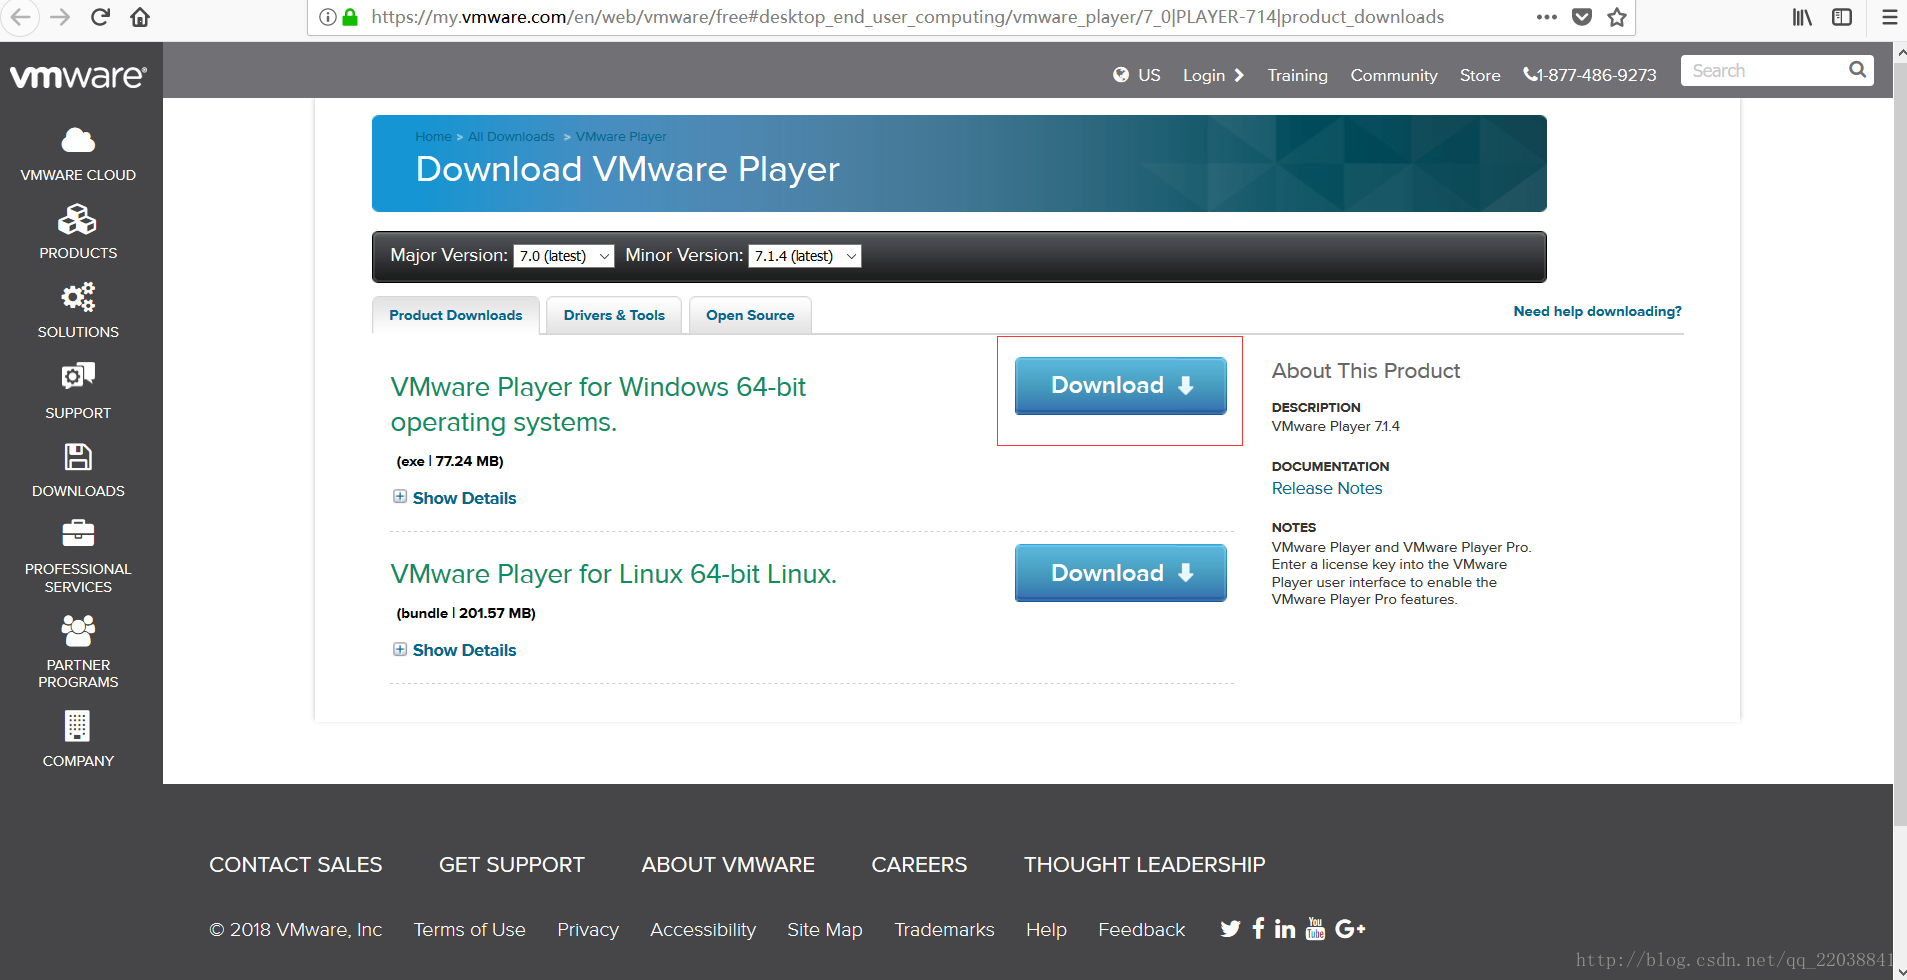Toggle the browser sidebar icon
This screenshot has height=980, width=1907.
click(x=1842, y=17)
